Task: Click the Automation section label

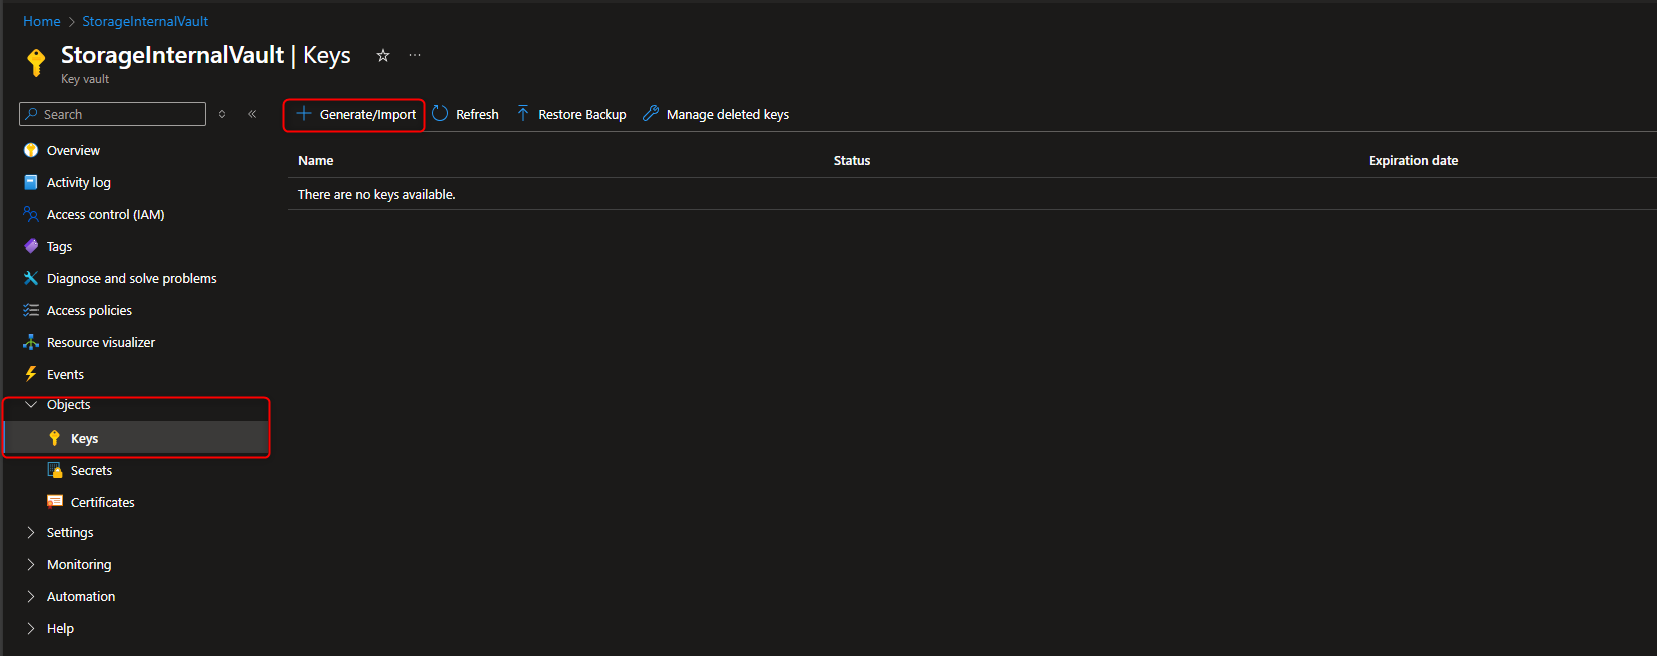Action: pyautogui.click(x=81, y=596)
